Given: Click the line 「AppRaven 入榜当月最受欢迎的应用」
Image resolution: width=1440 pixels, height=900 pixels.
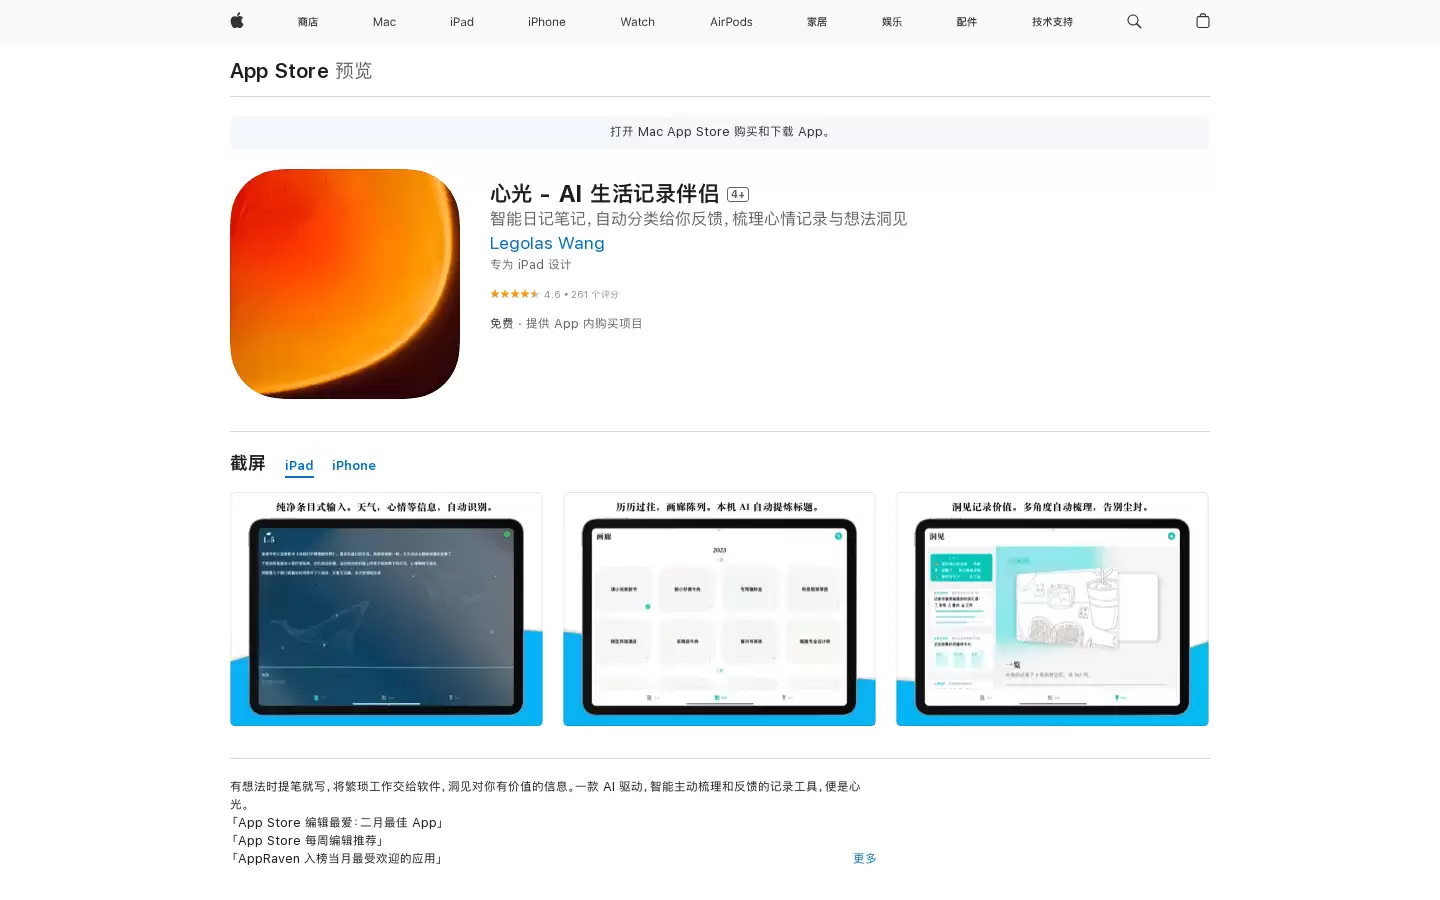Looking at the screenshot, I should 337,859.
